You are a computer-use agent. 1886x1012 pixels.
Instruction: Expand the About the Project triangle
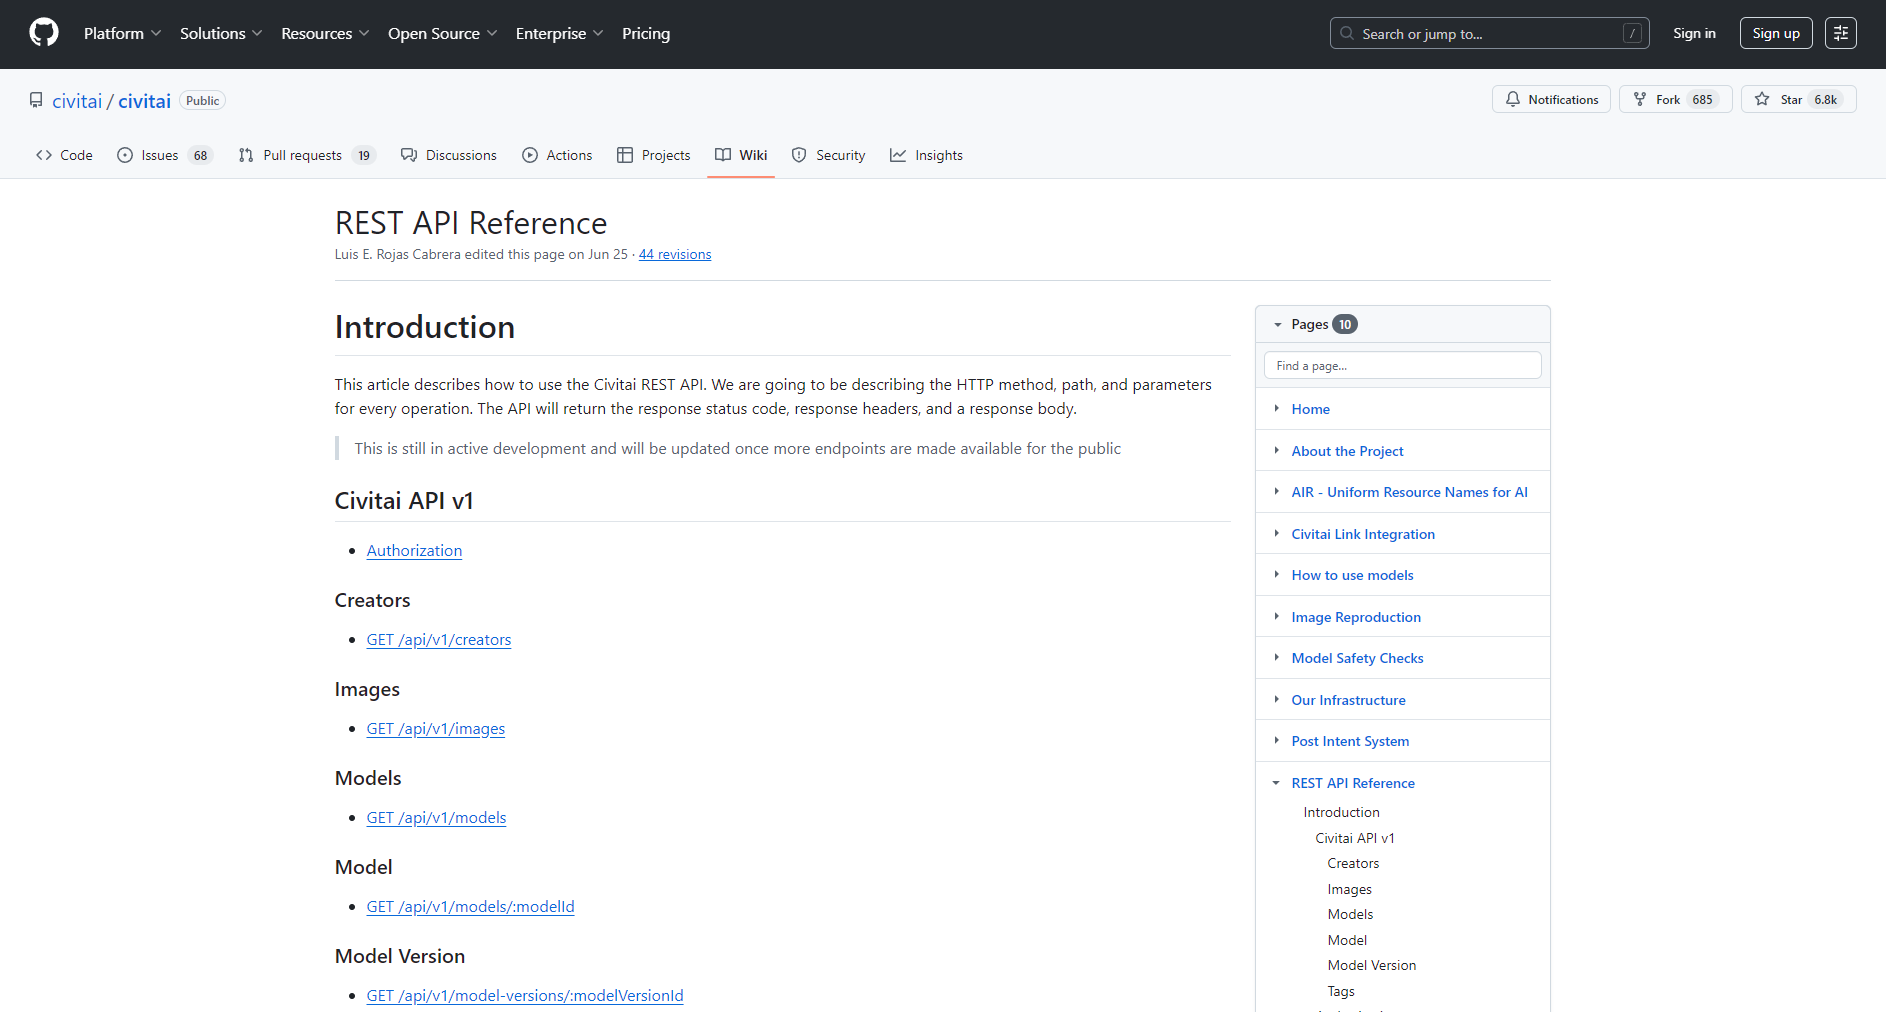coord(1276,450)
